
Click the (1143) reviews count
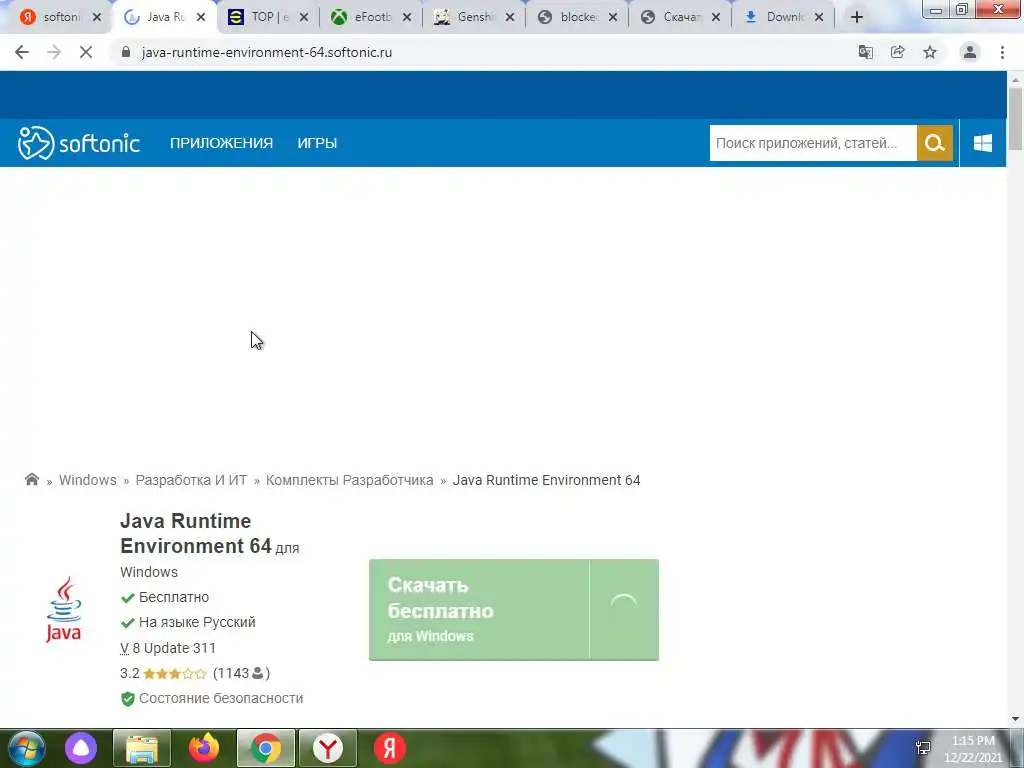[x=241, y=673]
